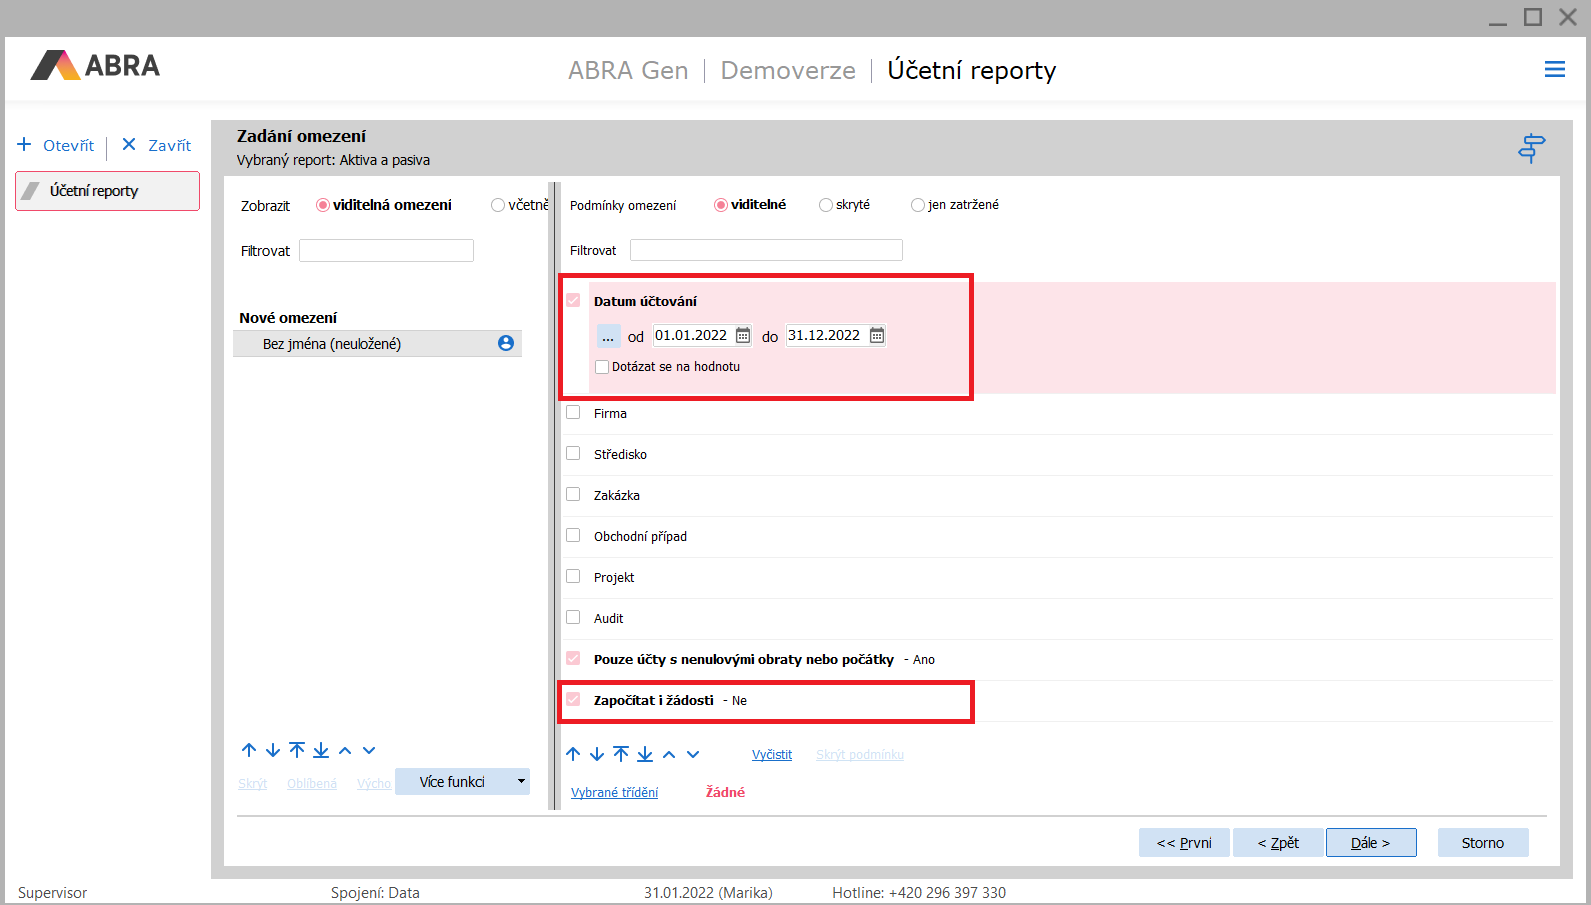Open the Vybrané třídění link
Viewport: 1591px width, 905px height.
[614, 793]
